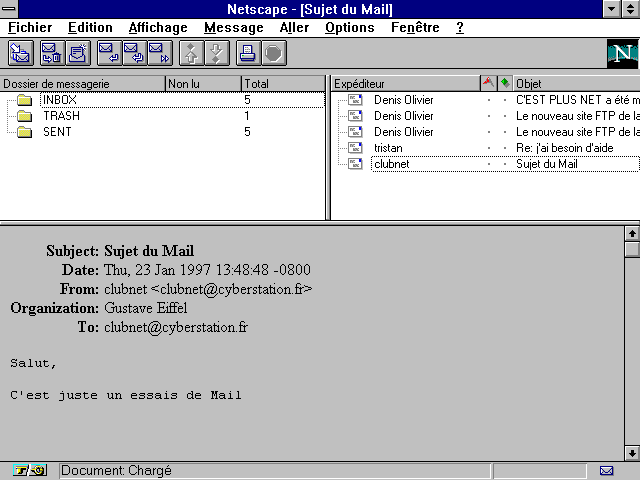Screen dimensions: 640x480
Task: Click the SENT folder icon
Action: [24, 132]
